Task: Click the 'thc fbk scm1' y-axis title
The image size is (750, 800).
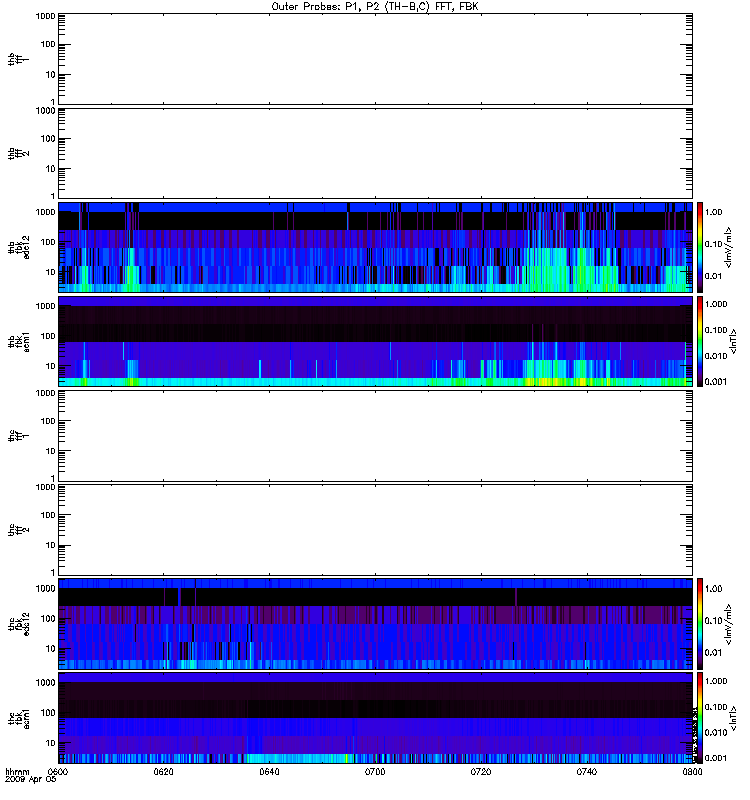Action: [x=19, y=718]
